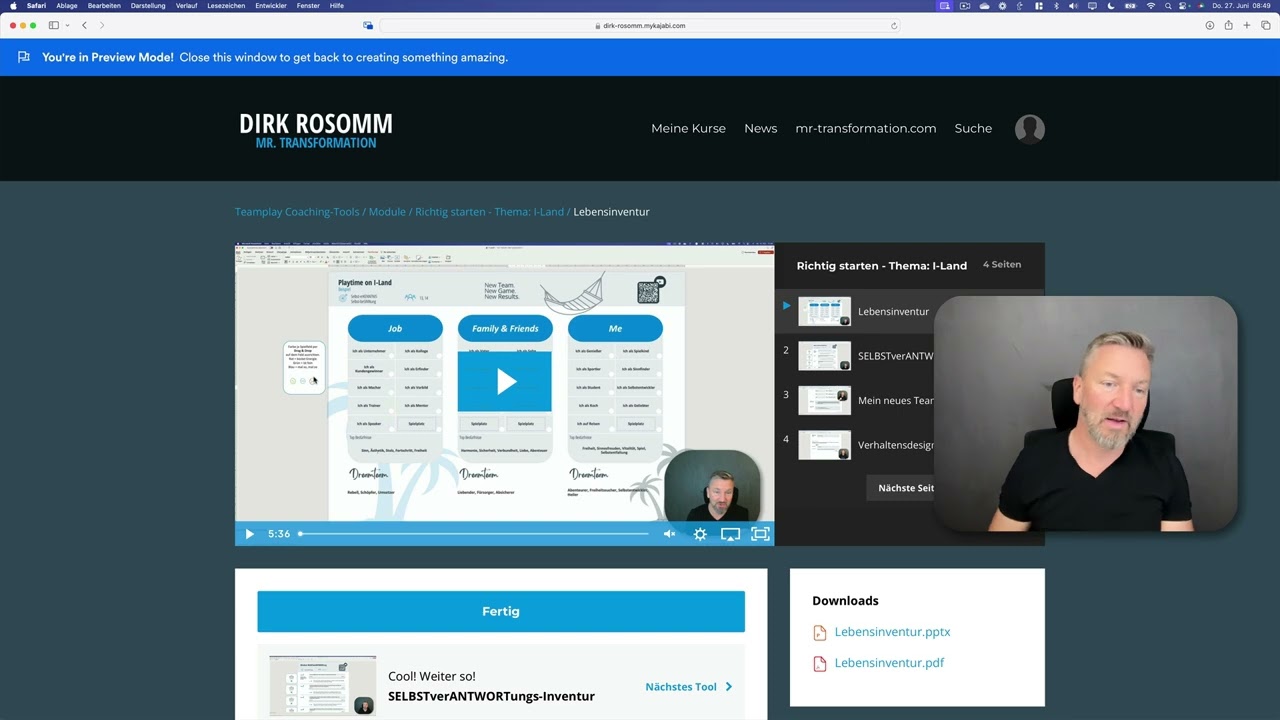This screenshot has width=1280, height=720.
Task: Open Suche in the navigation
Action: pos(973,128)
